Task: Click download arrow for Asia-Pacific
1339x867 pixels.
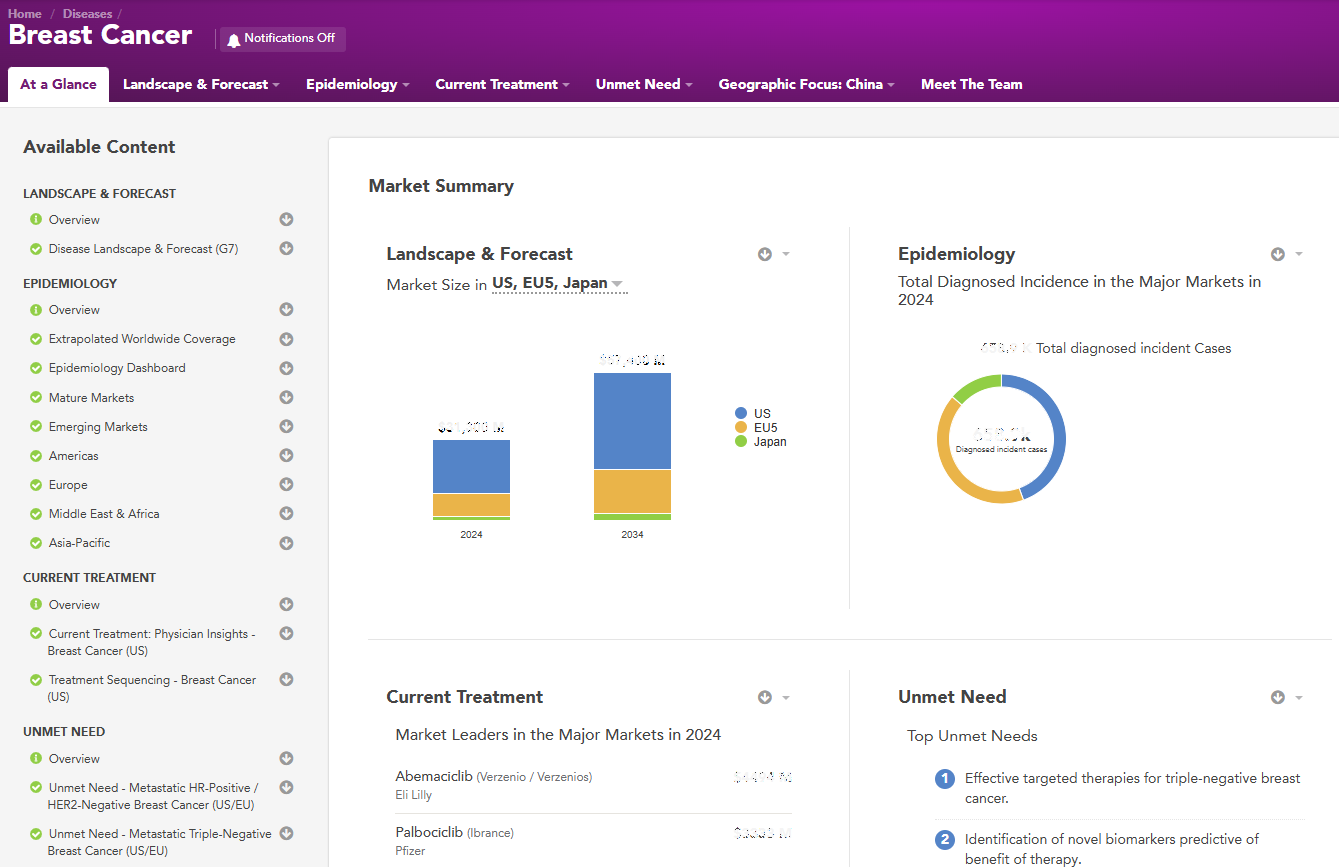Action: 286,543
